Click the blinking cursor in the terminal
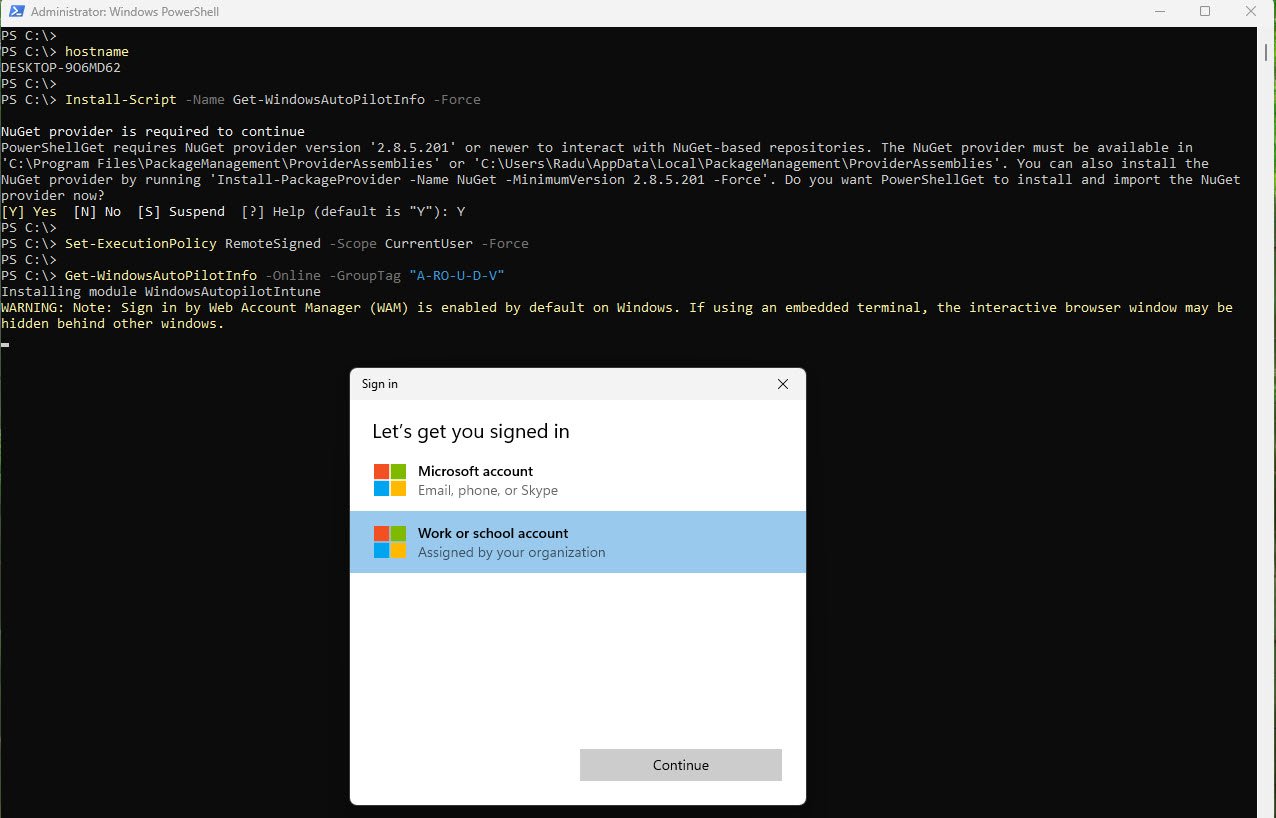The image size is (1276, 818). click(x=5, y=344)
